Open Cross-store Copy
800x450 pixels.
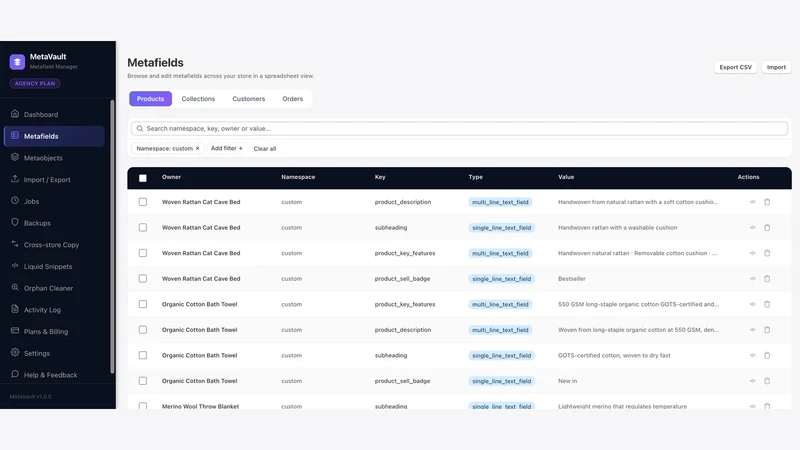tap(54, 244)
